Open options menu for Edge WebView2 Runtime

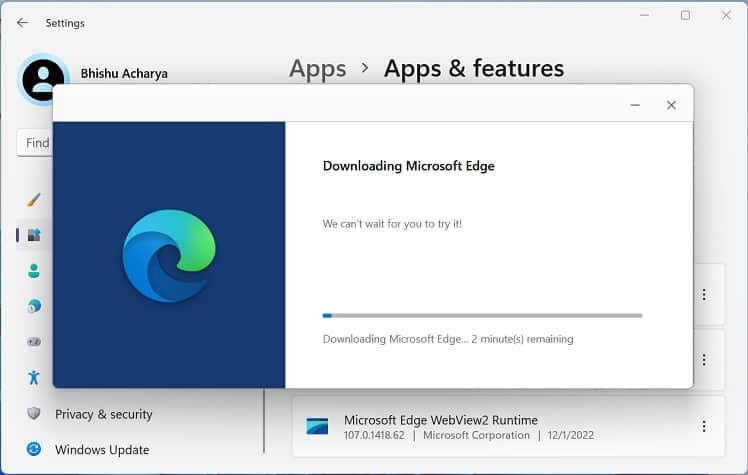(704, 426)
